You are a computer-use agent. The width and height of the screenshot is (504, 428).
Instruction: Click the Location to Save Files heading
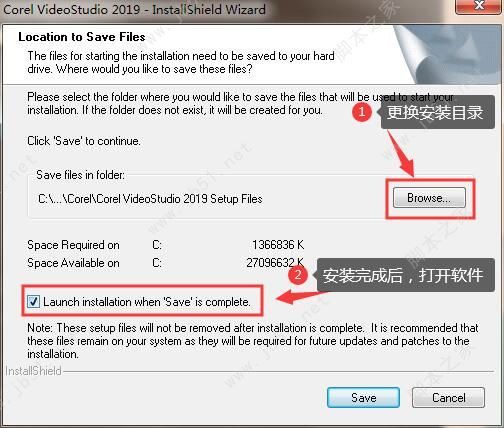pyautogui.click(x=82, y=37)
